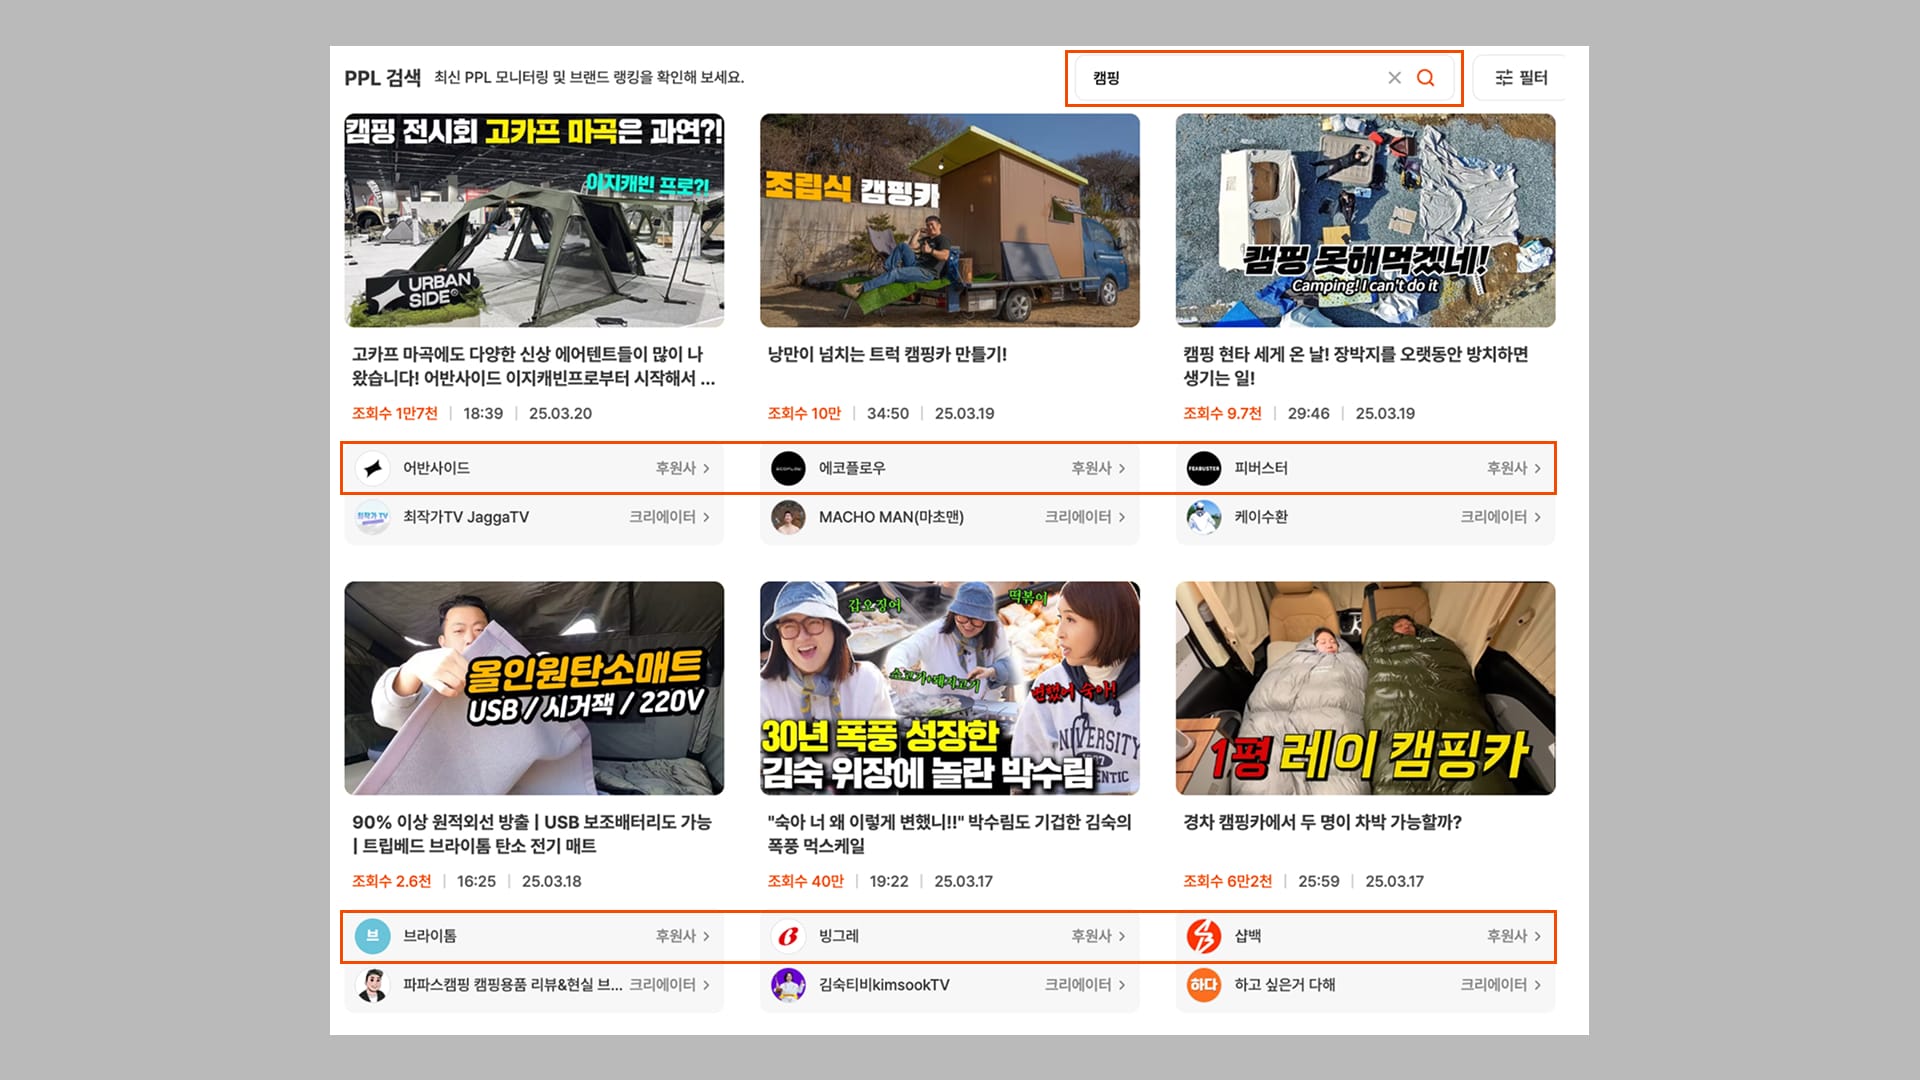Open the MACHO MAN(마초맨) creator link
This screenshot has height=1080, width=1920.
pos(890,517)
